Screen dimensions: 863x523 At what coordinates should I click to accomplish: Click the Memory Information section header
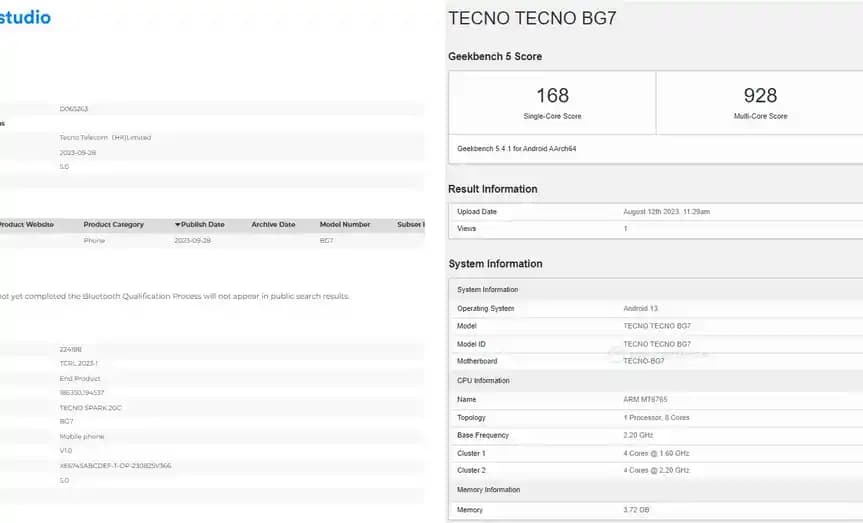coord(488,490)
